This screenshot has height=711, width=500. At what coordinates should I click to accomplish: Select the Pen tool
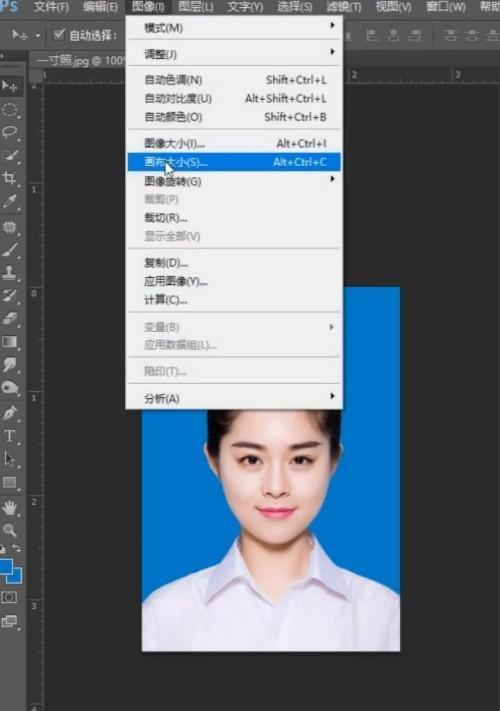coord(10,413)
